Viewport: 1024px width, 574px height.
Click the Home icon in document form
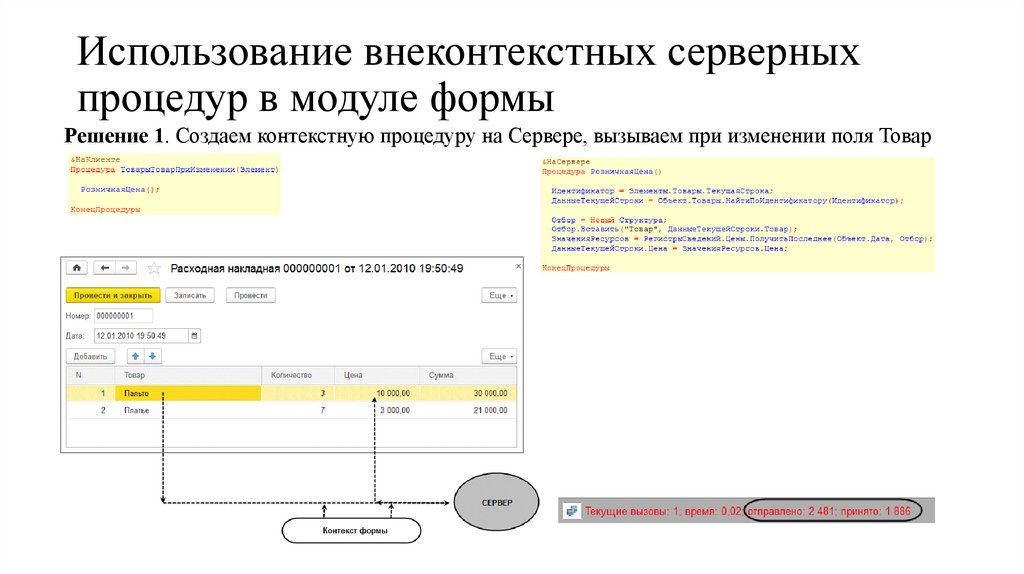click(x=76, y=268)
